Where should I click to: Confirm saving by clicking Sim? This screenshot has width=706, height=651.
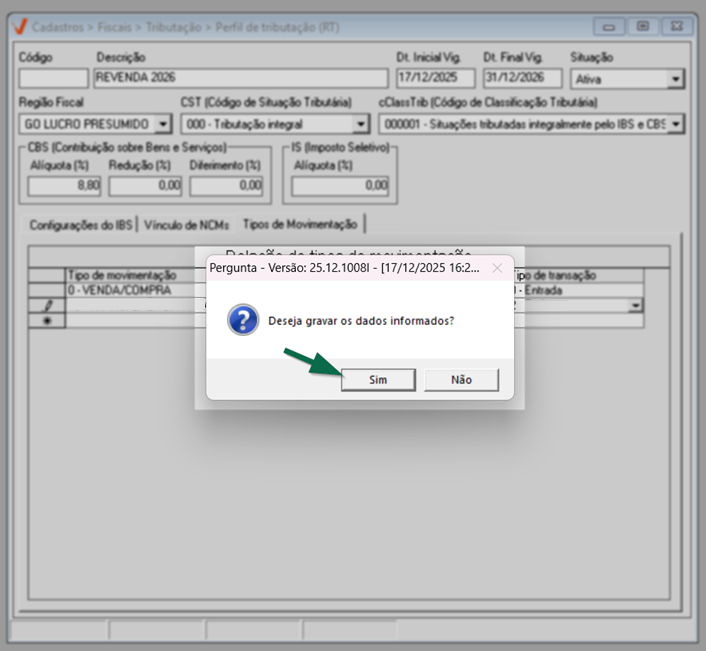pyautogui.click(x=378, y=380)
